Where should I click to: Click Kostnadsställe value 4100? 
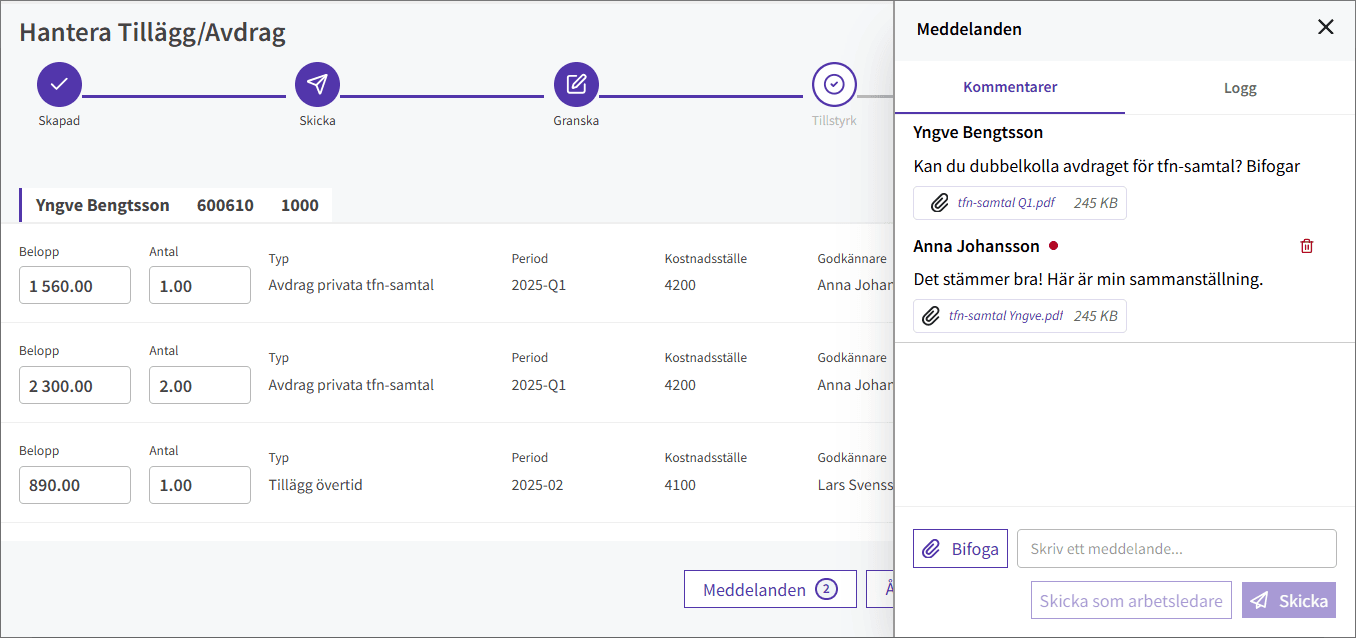tap(680, 485)
